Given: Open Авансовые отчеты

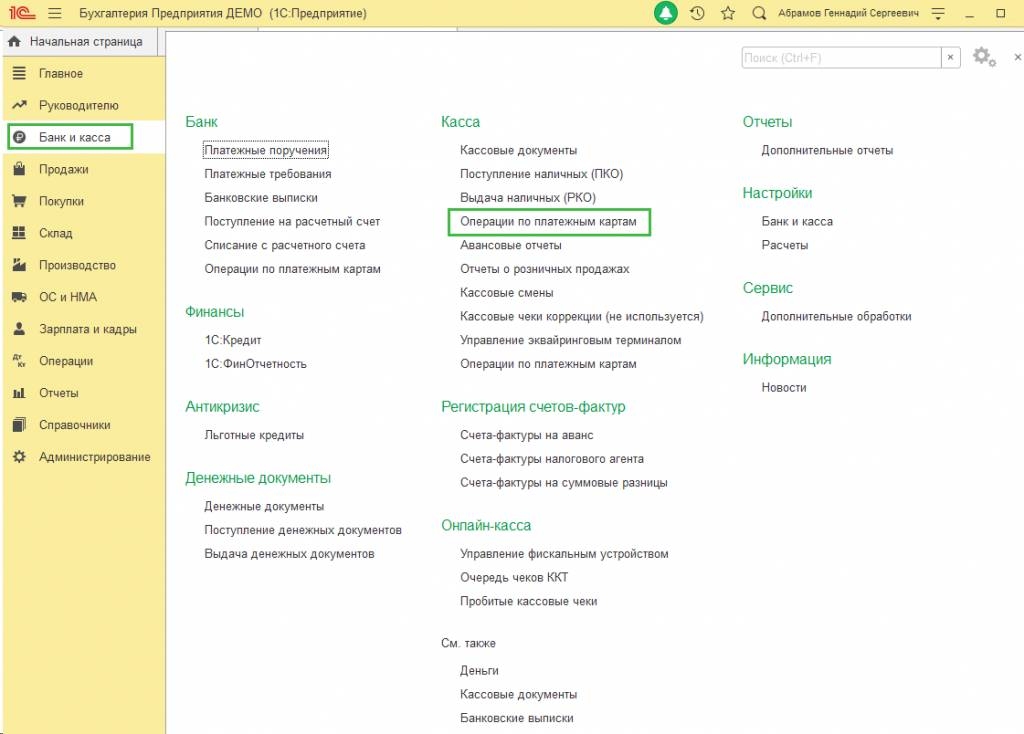Looking at the screenshot, I should click(511, 245).
